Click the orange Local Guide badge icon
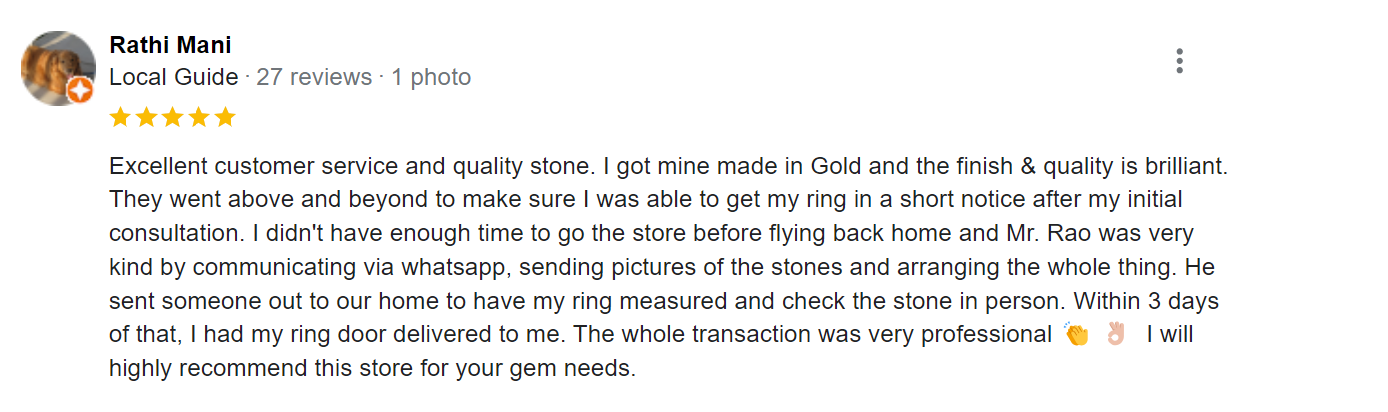Image resolution: width=1388 pixels, height=412 pixels. [x=80, y=92]
